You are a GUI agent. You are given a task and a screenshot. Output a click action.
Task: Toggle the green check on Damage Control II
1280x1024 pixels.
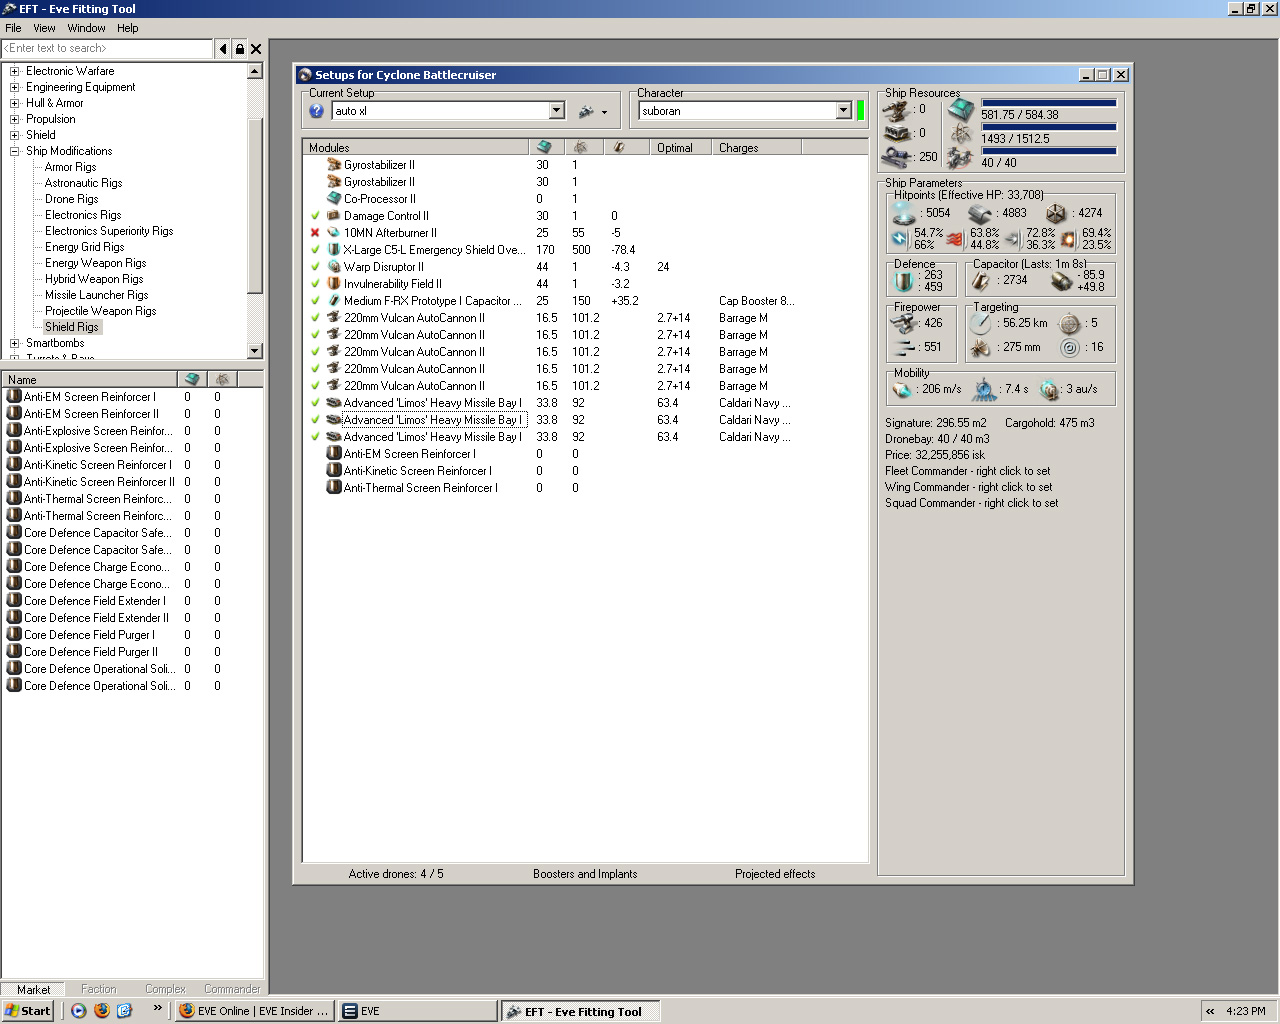coord(315,216)
